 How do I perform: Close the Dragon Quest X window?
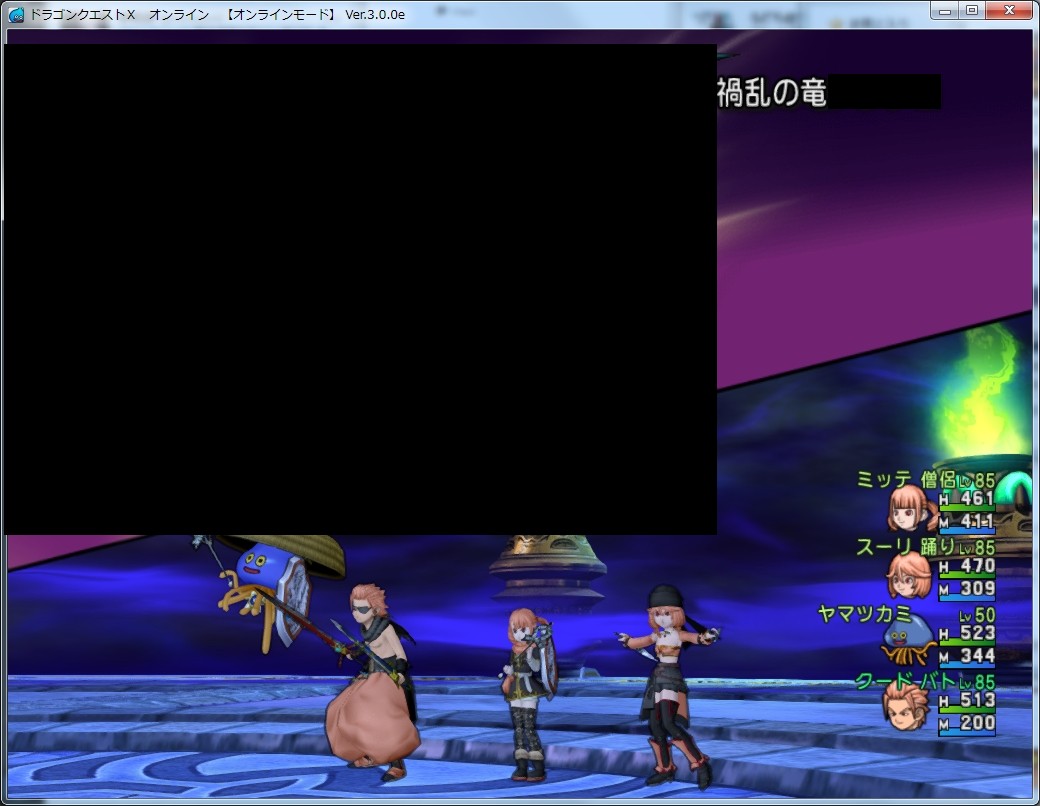[x=1009, y=11]
